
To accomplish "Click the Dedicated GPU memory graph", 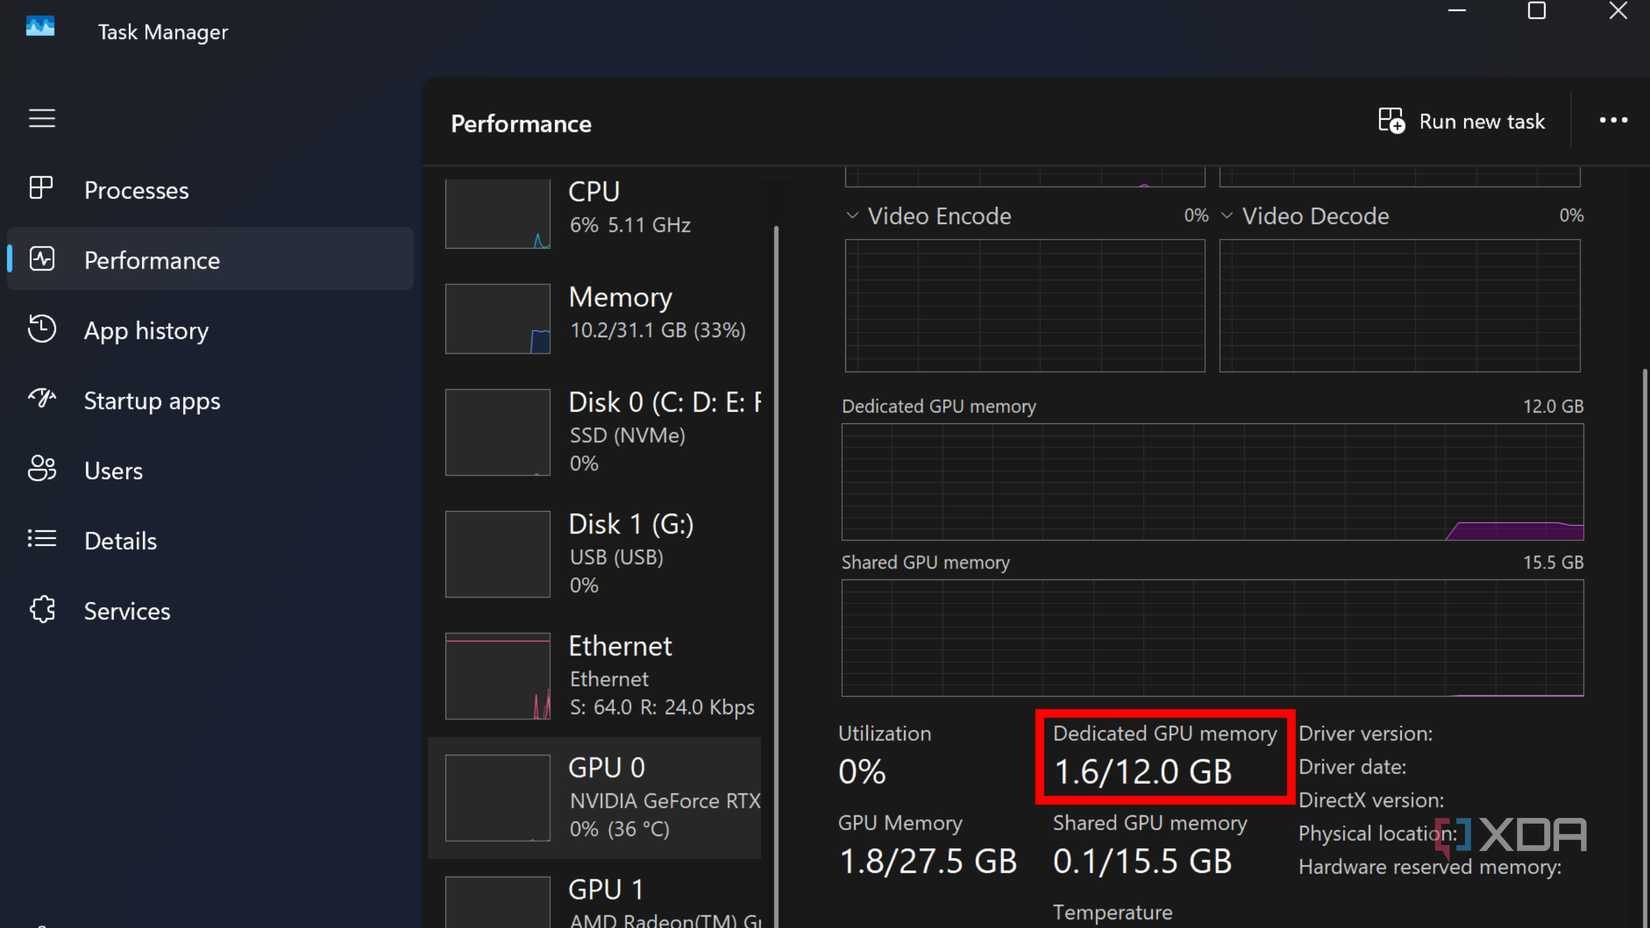I will (1212, 482).
